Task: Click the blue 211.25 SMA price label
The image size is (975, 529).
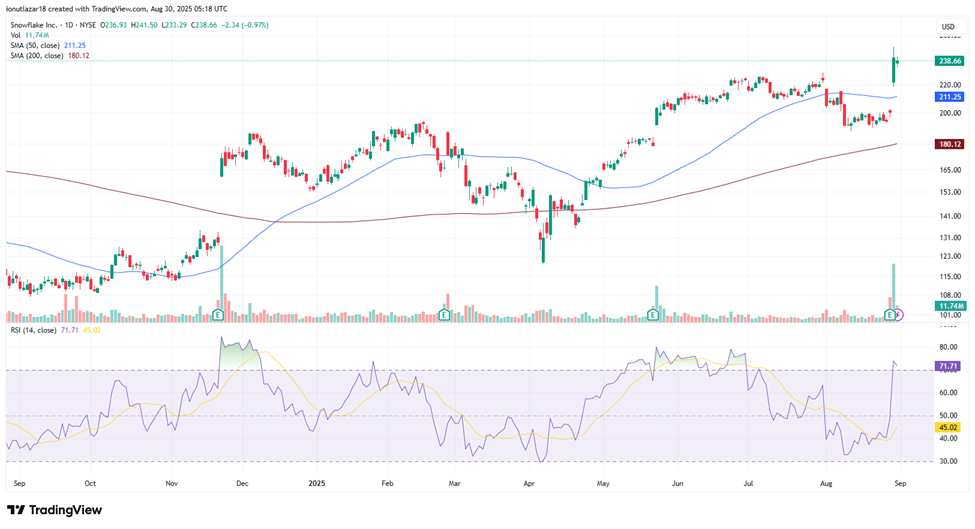Action: pyautogui.click(x=949, y=97)
